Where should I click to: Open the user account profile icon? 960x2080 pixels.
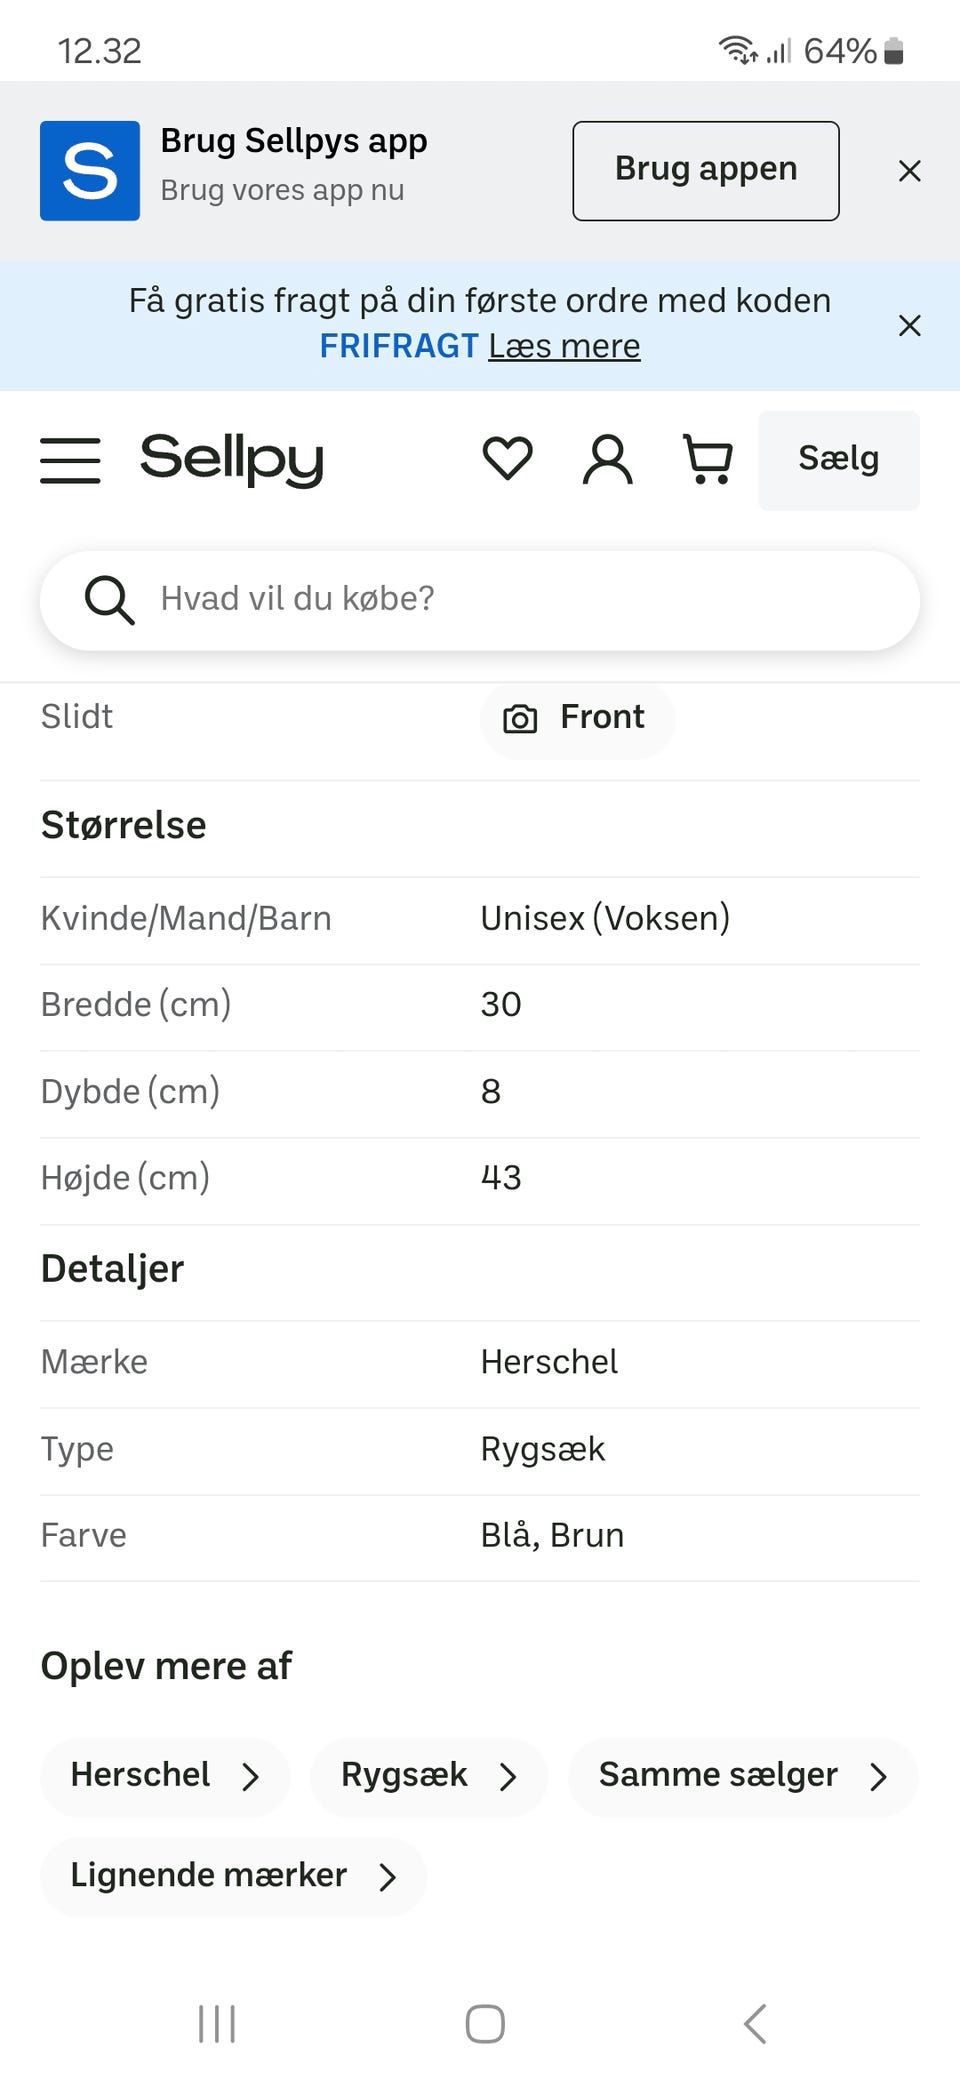click(x=608, y=459)
